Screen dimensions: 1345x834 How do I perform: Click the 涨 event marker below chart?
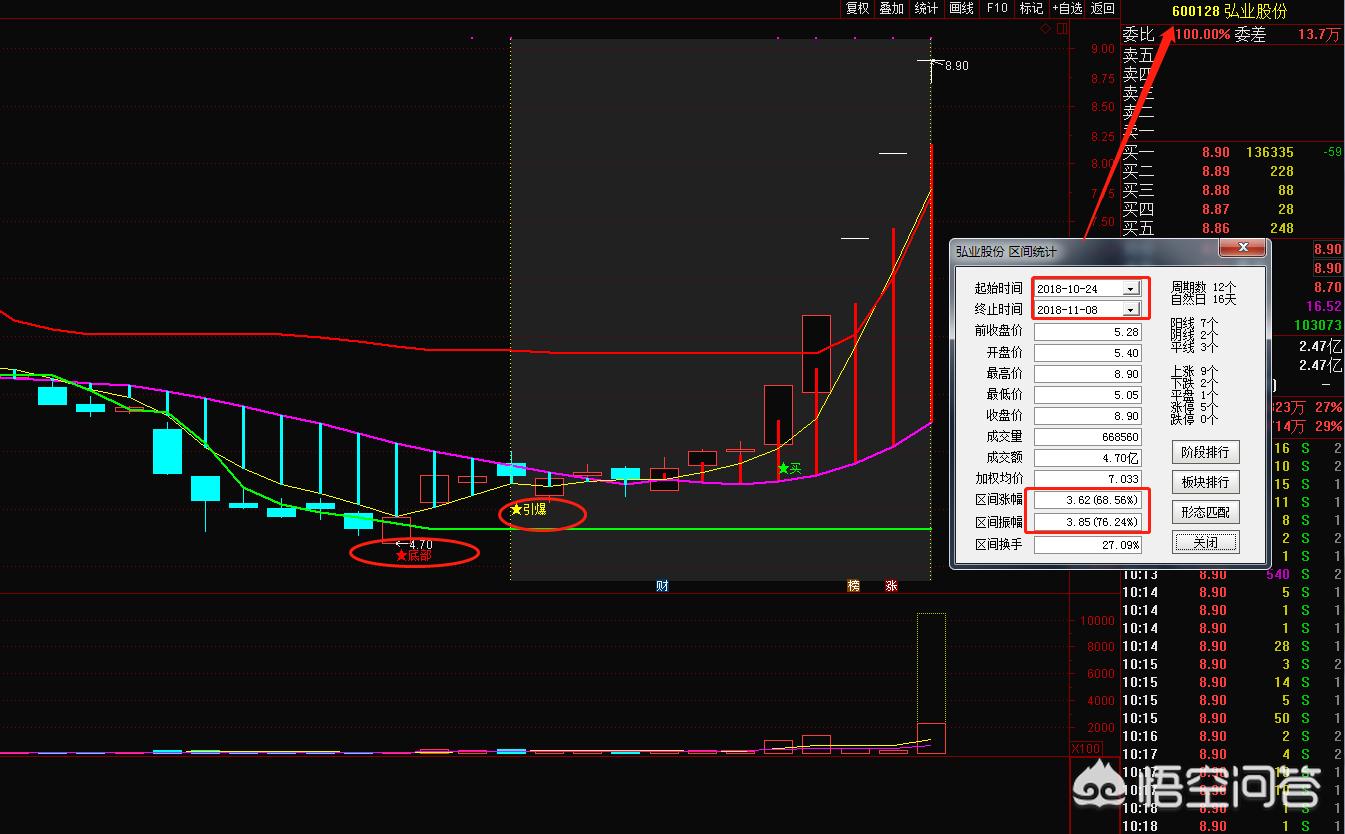click(x=891, y=586)
